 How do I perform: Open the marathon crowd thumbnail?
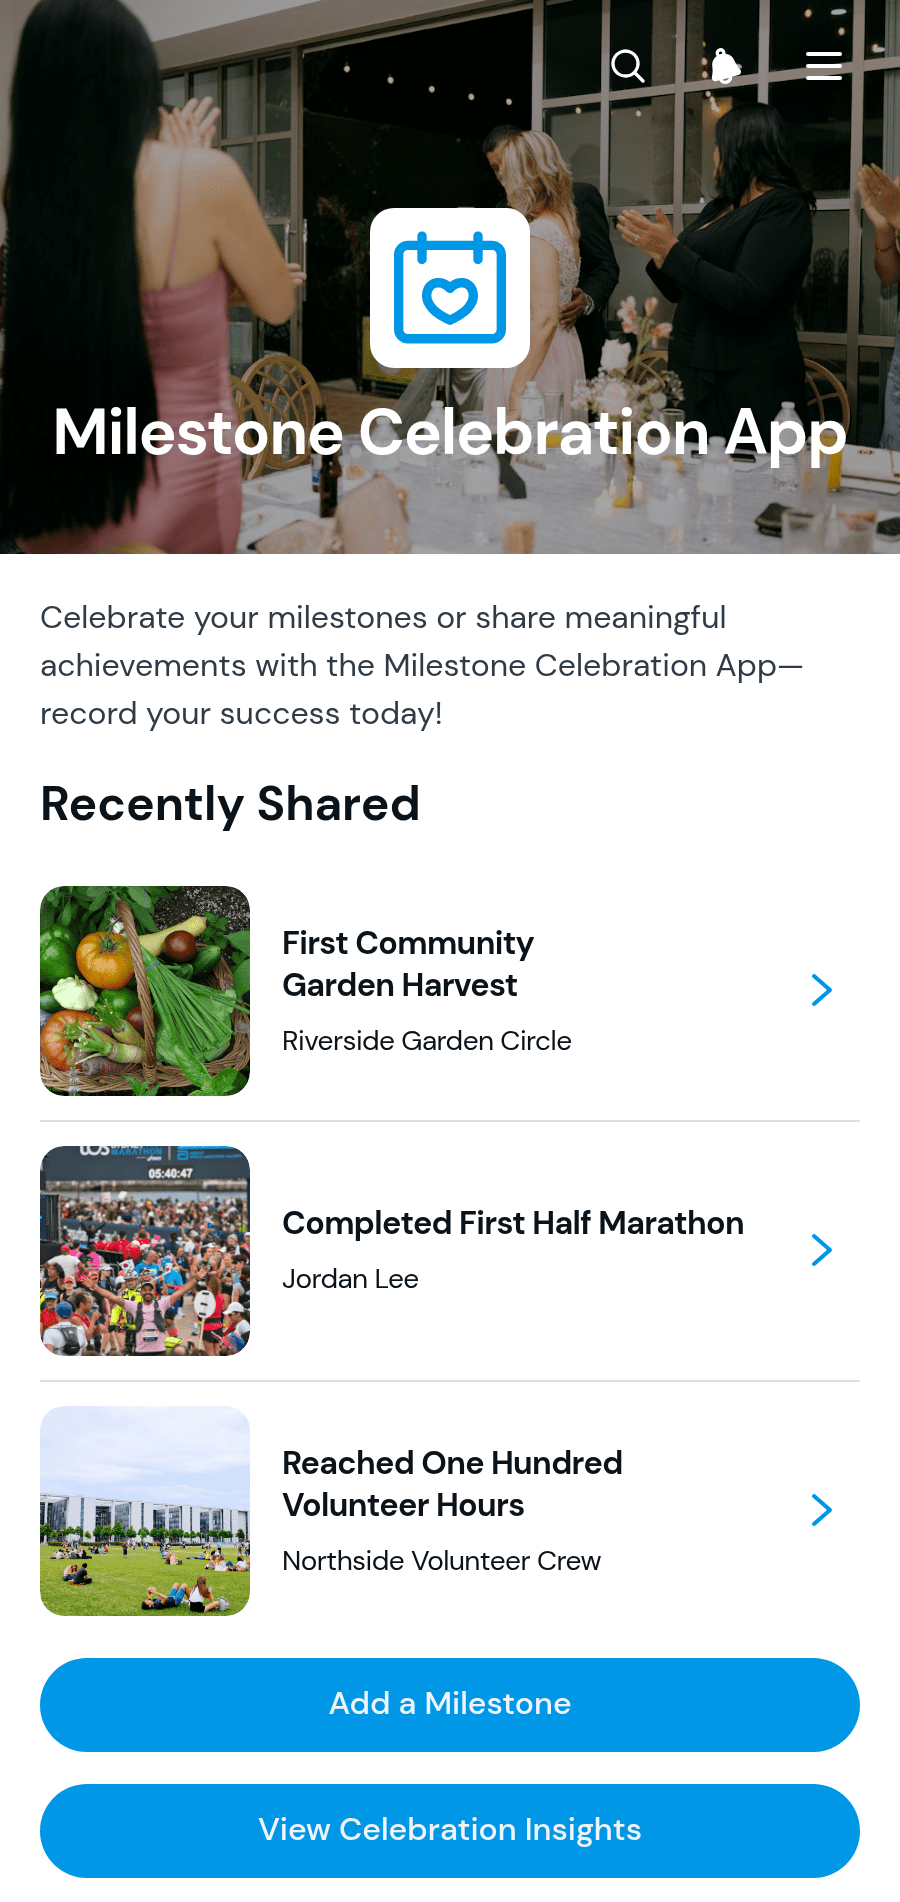point(145,1251)
